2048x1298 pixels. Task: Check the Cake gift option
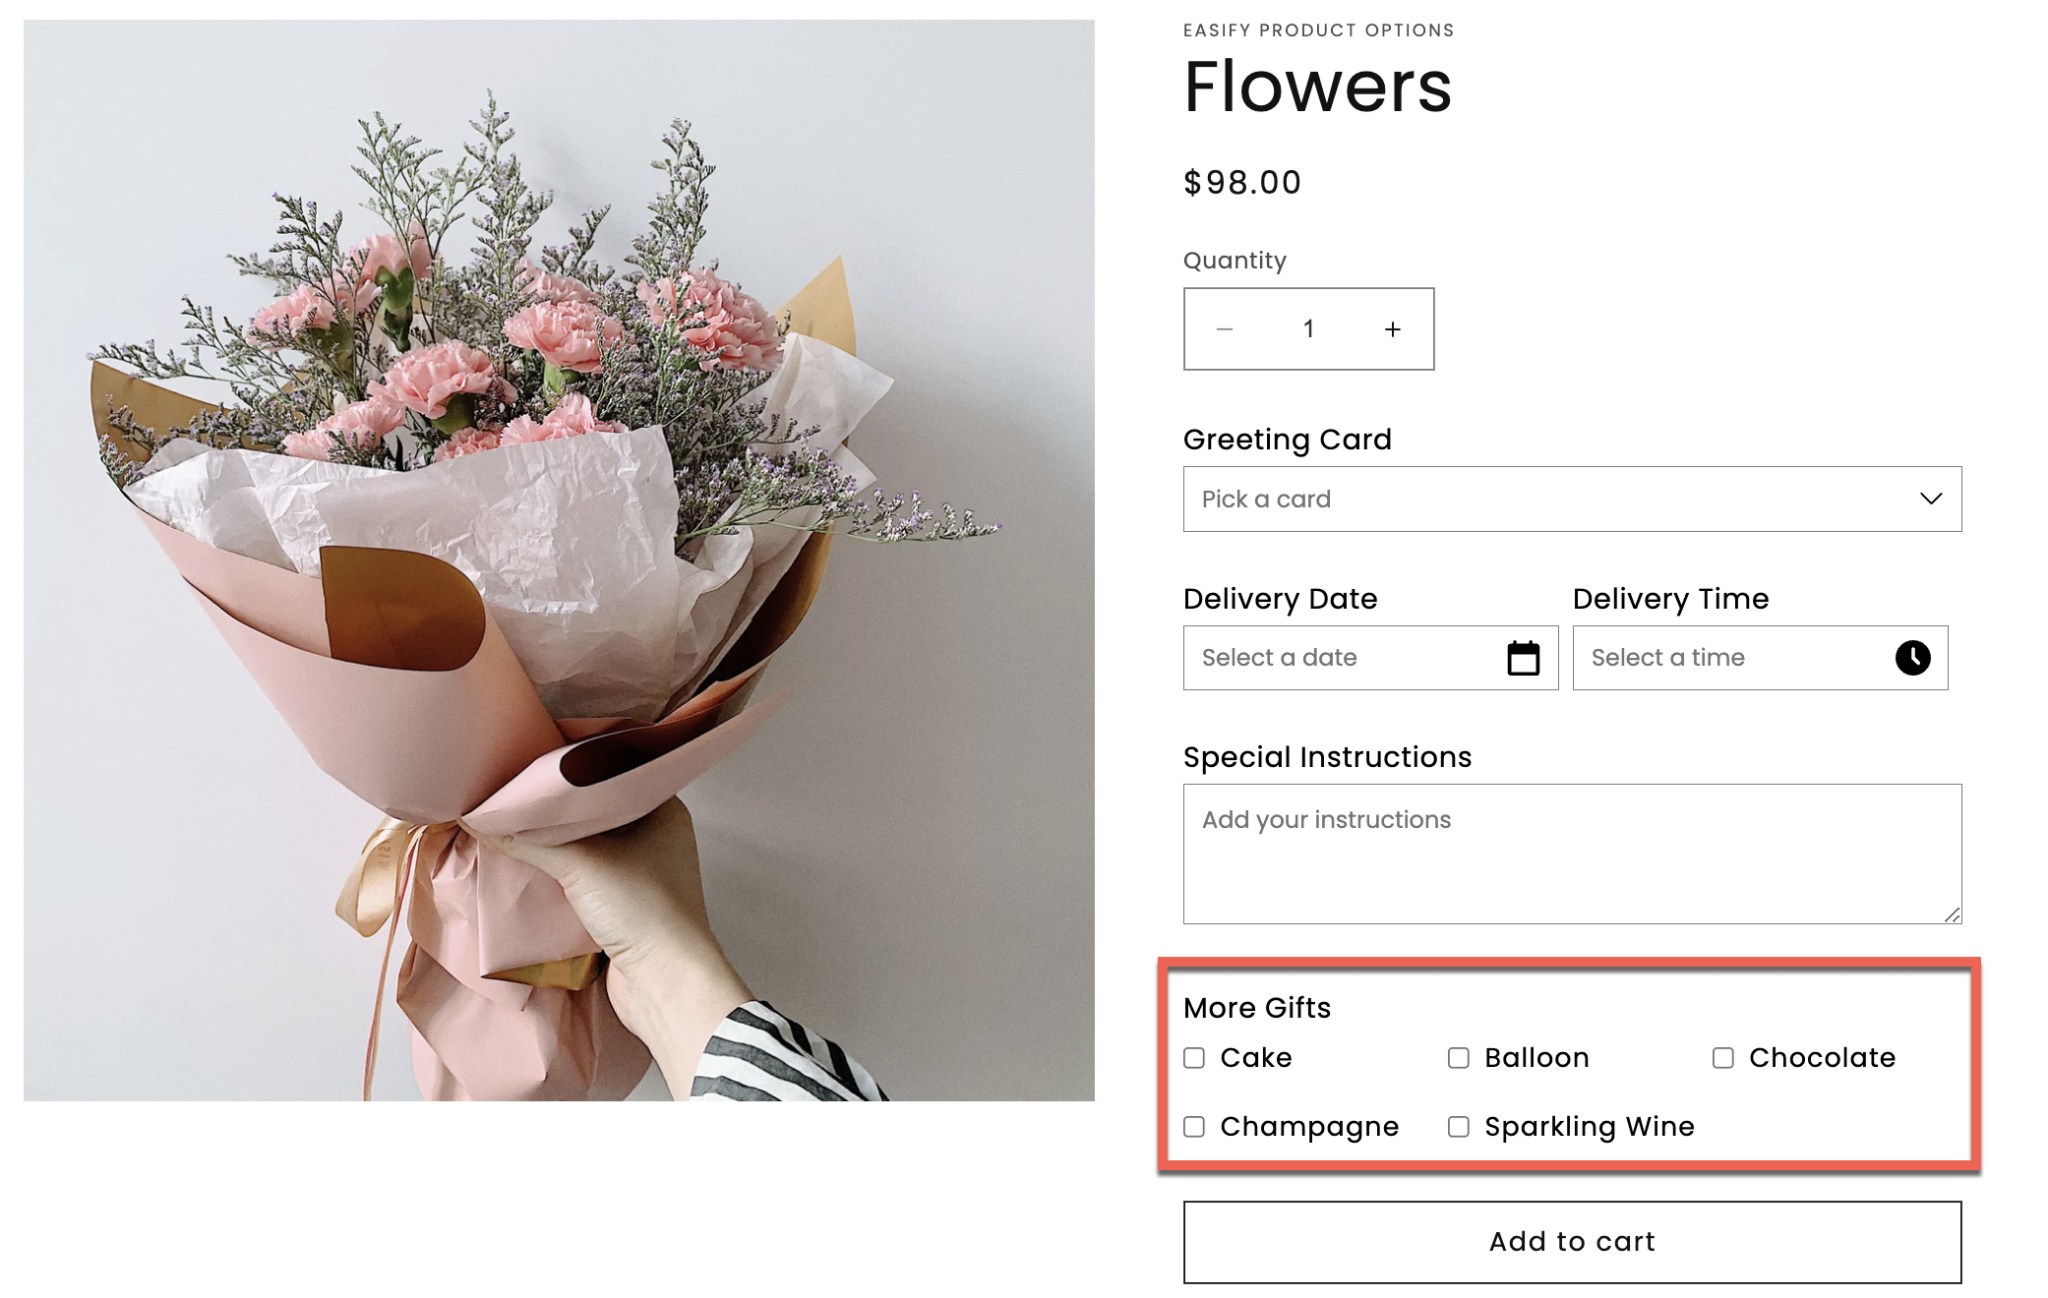(x=1193, y=1057)
